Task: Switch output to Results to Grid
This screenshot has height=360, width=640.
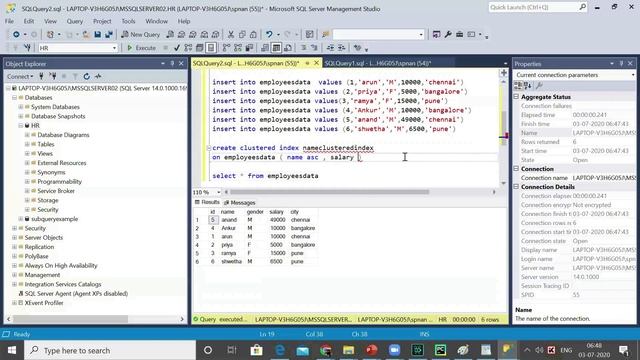Action: click(276, 48)
